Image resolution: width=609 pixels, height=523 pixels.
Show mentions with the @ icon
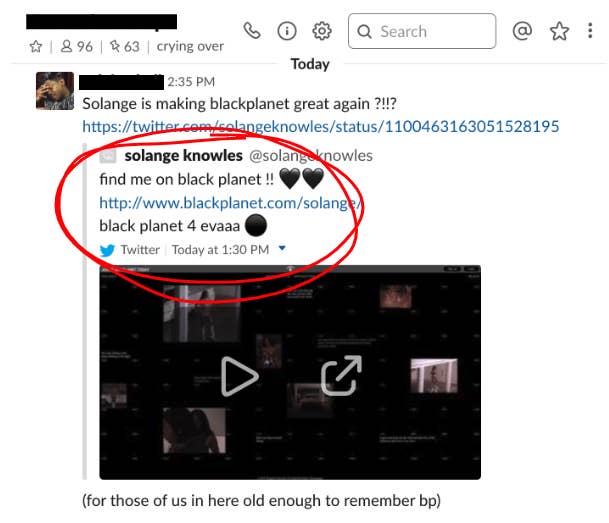[522, 31]
